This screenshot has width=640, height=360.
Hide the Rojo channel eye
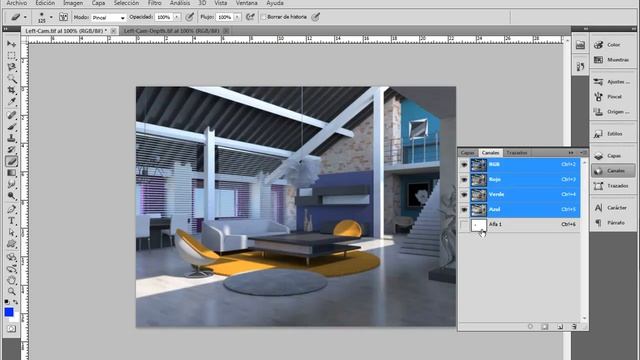point(464,180)
